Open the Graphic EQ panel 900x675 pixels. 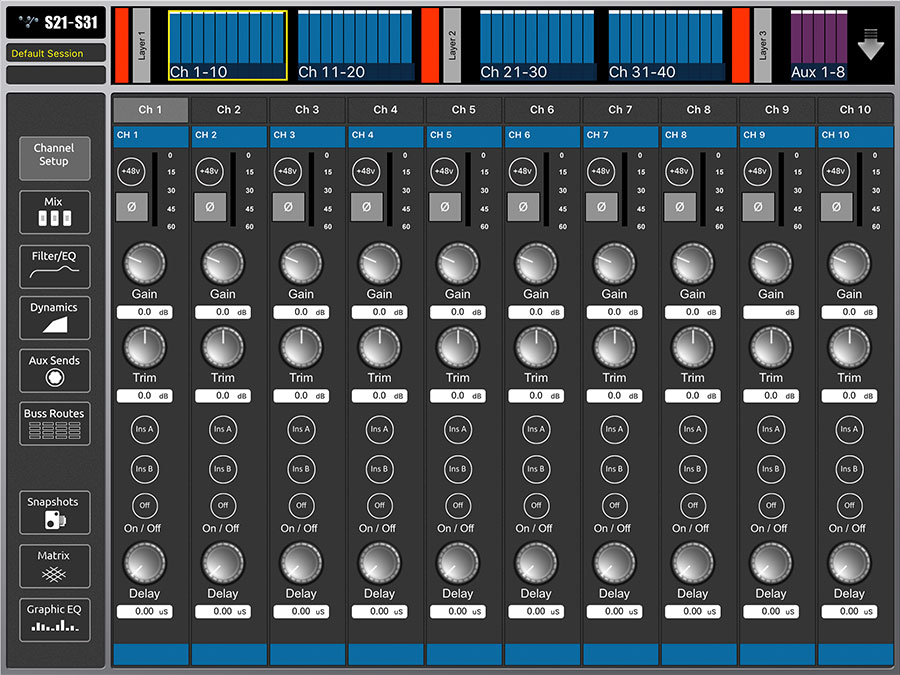[x=55, y=620]
